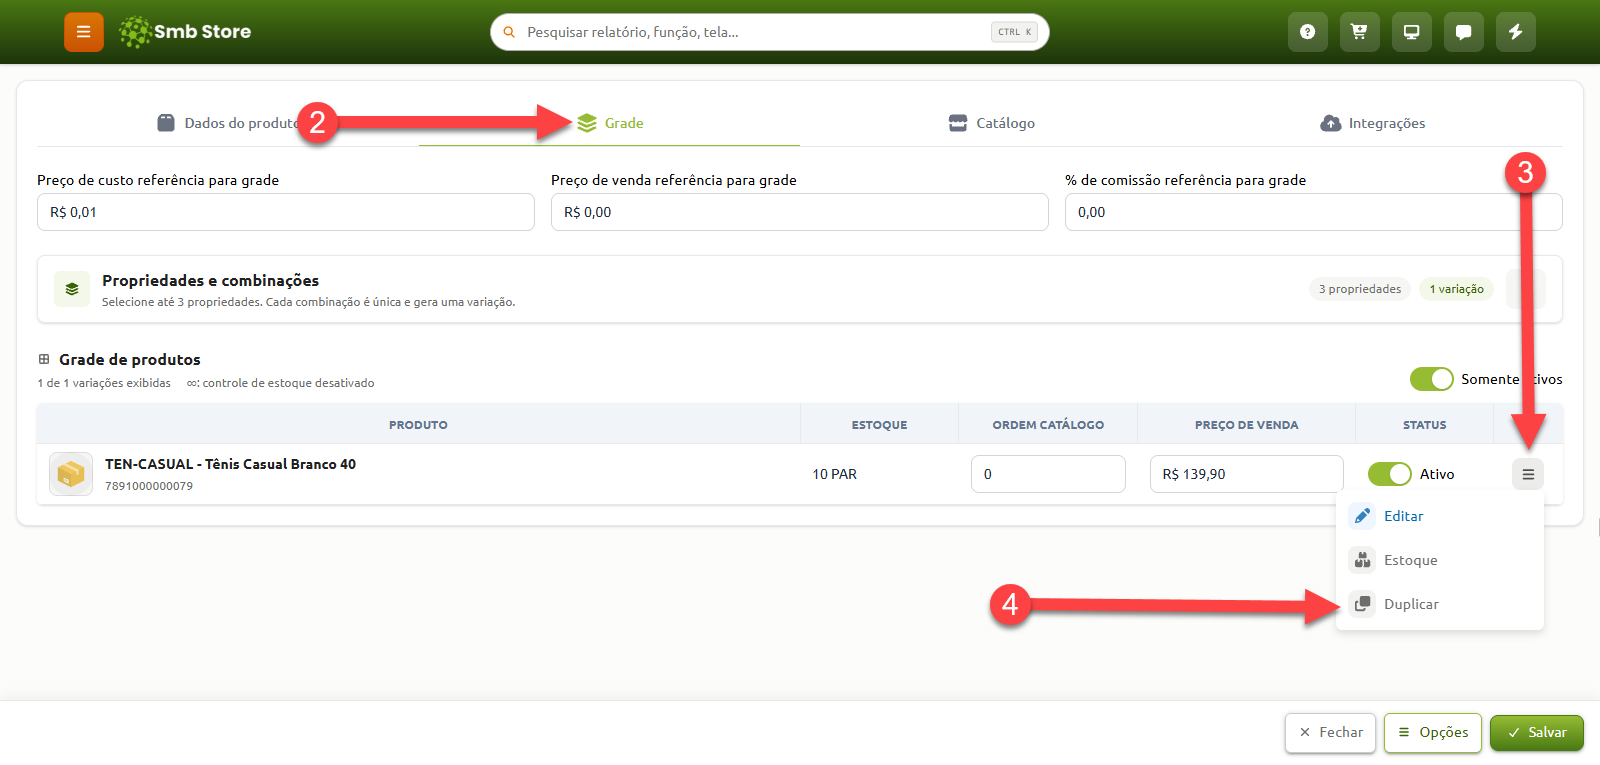This screenshot has height=765, width=1600.
Task: Click the Preço de custo referência field
Action: [x=286, y=212]
